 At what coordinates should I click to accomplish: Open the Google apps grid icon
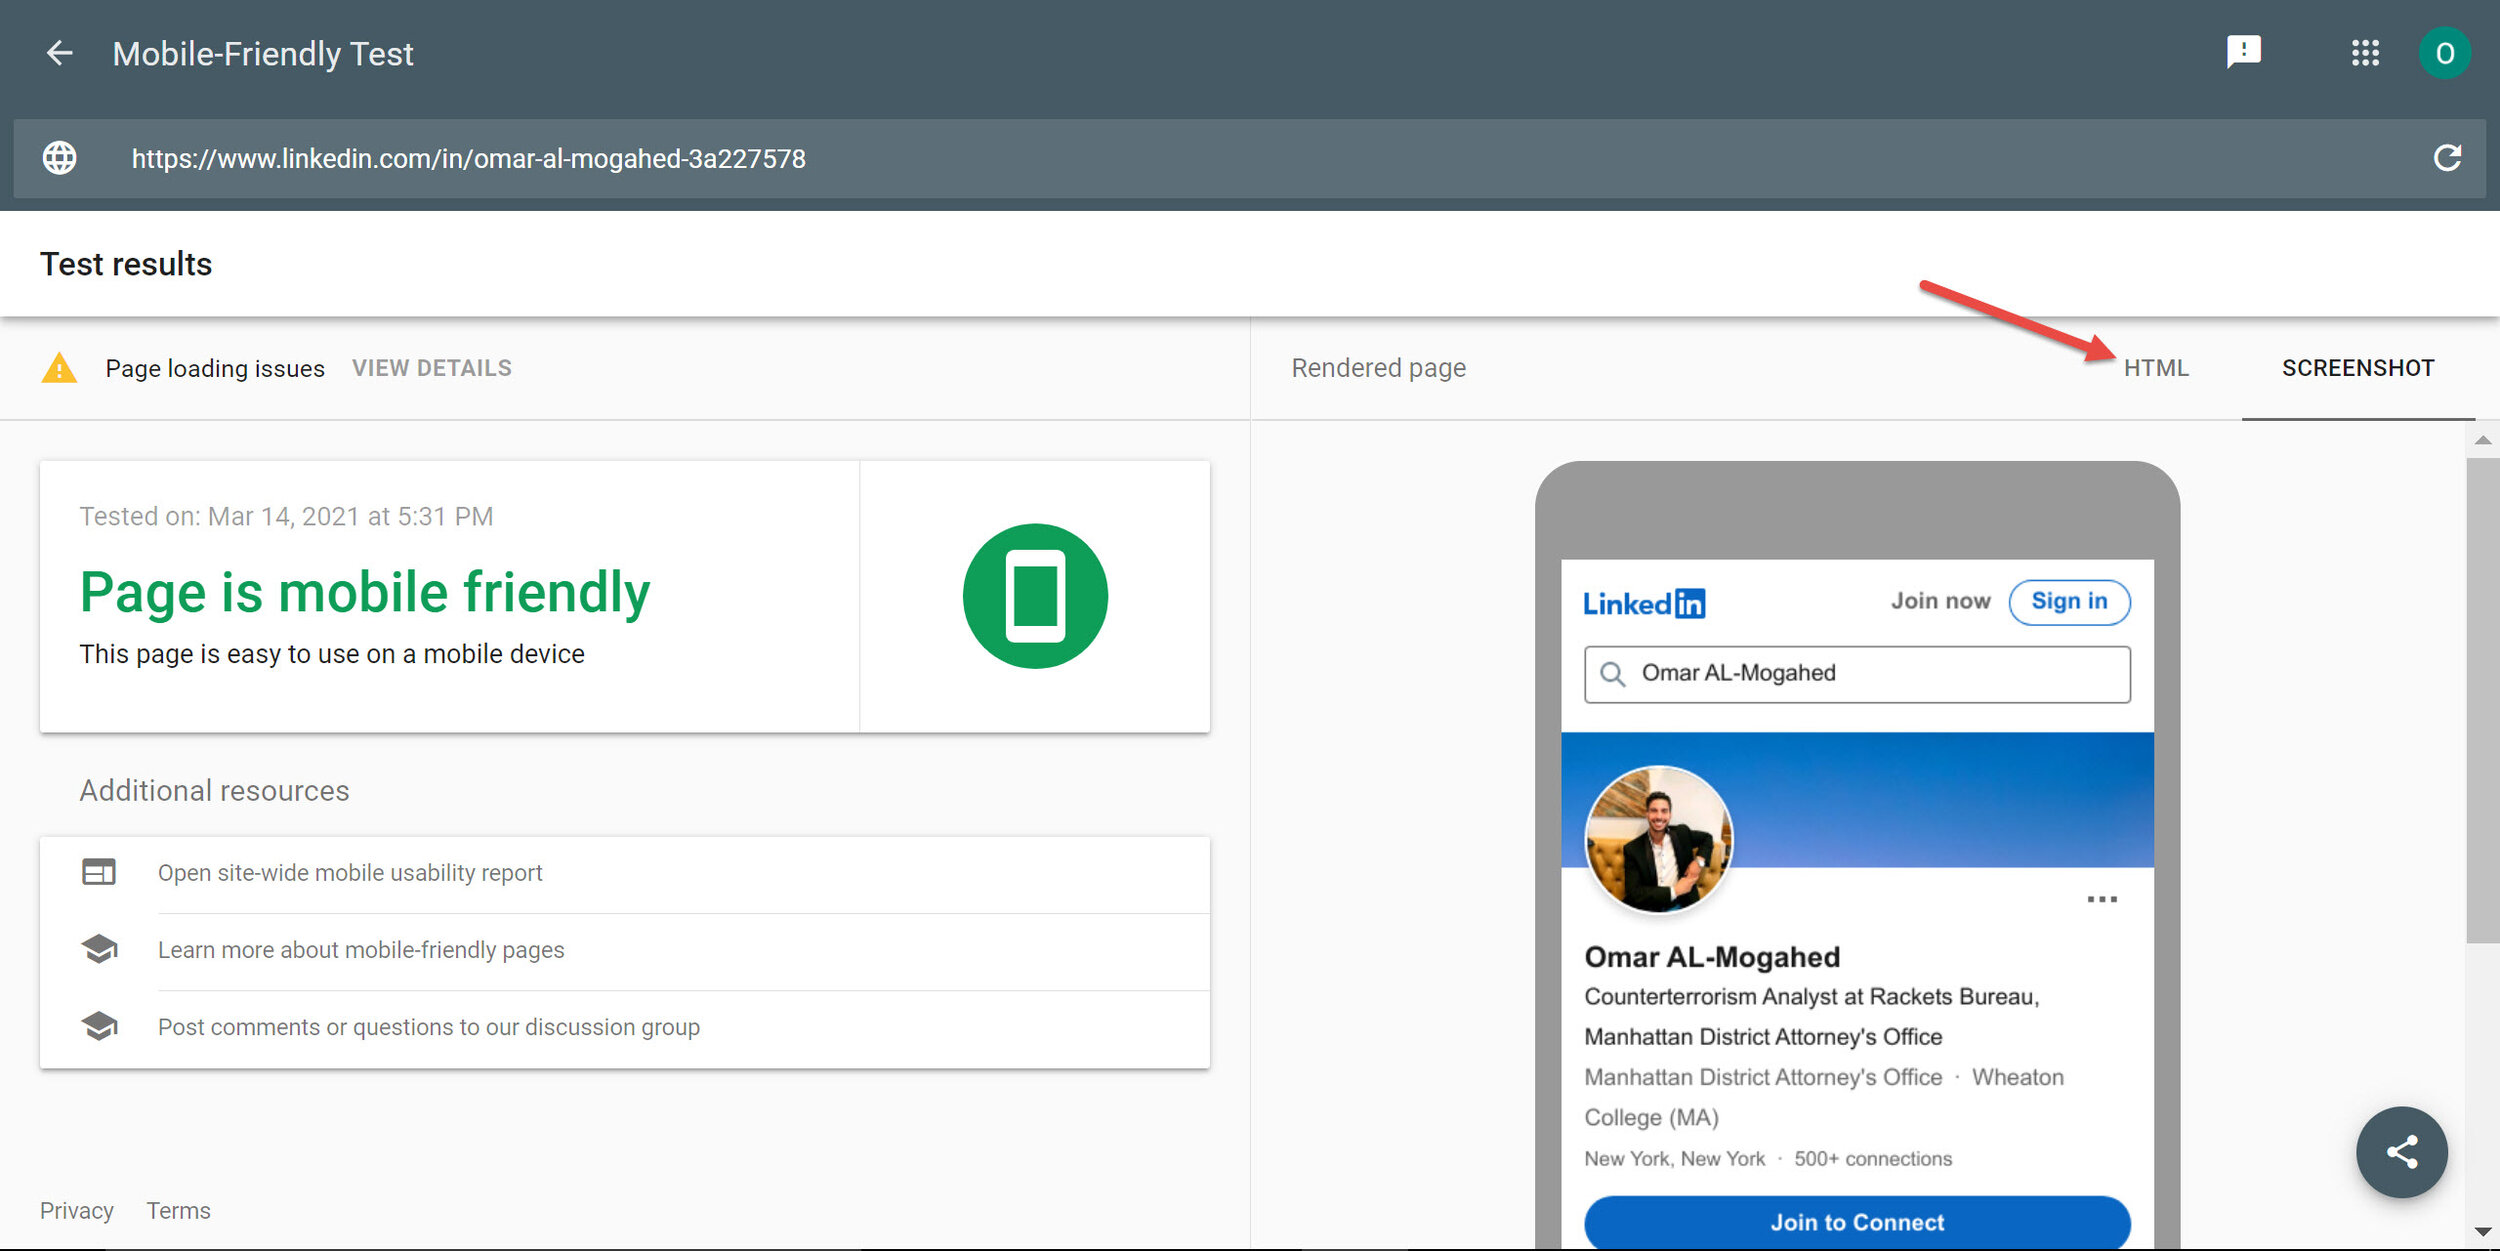pos(2365,53)
